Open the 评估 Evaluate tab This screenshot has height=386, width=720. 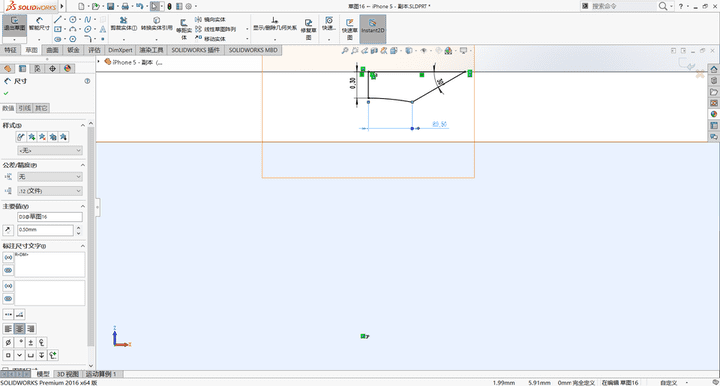[x=94, y=50]
